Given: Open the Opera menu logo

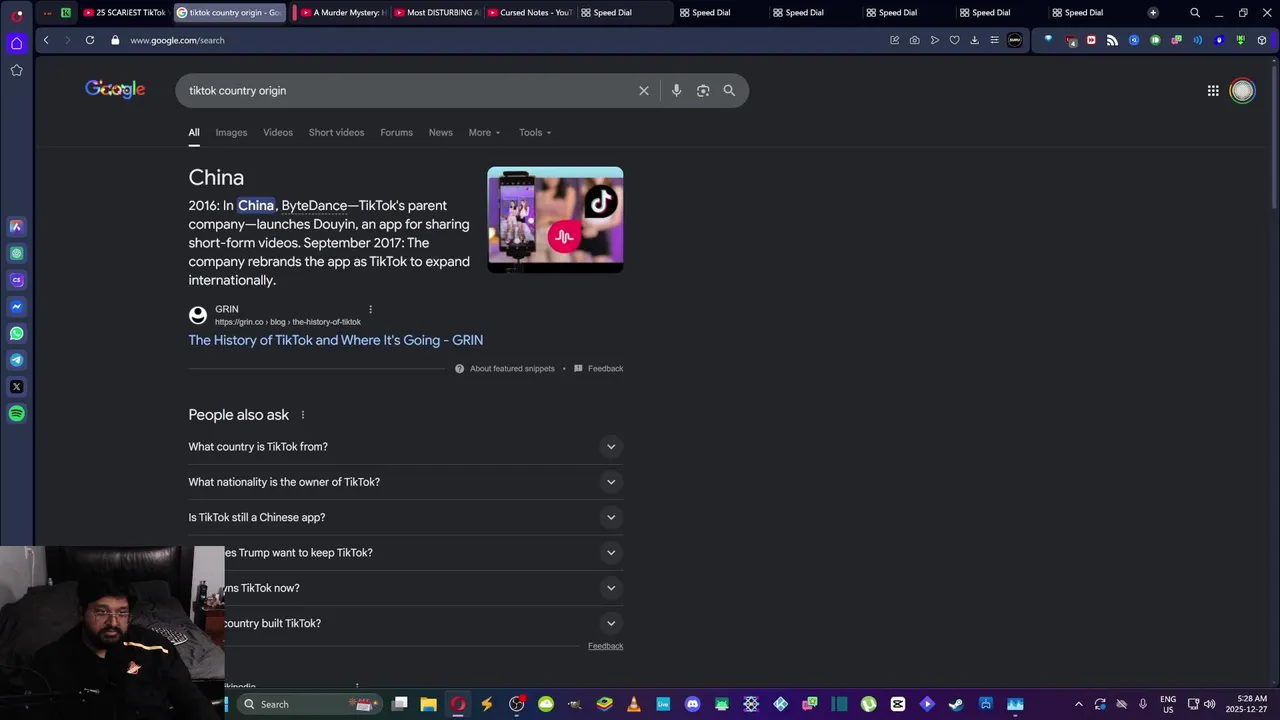Looking at the screenshot, I should (17, 15).
